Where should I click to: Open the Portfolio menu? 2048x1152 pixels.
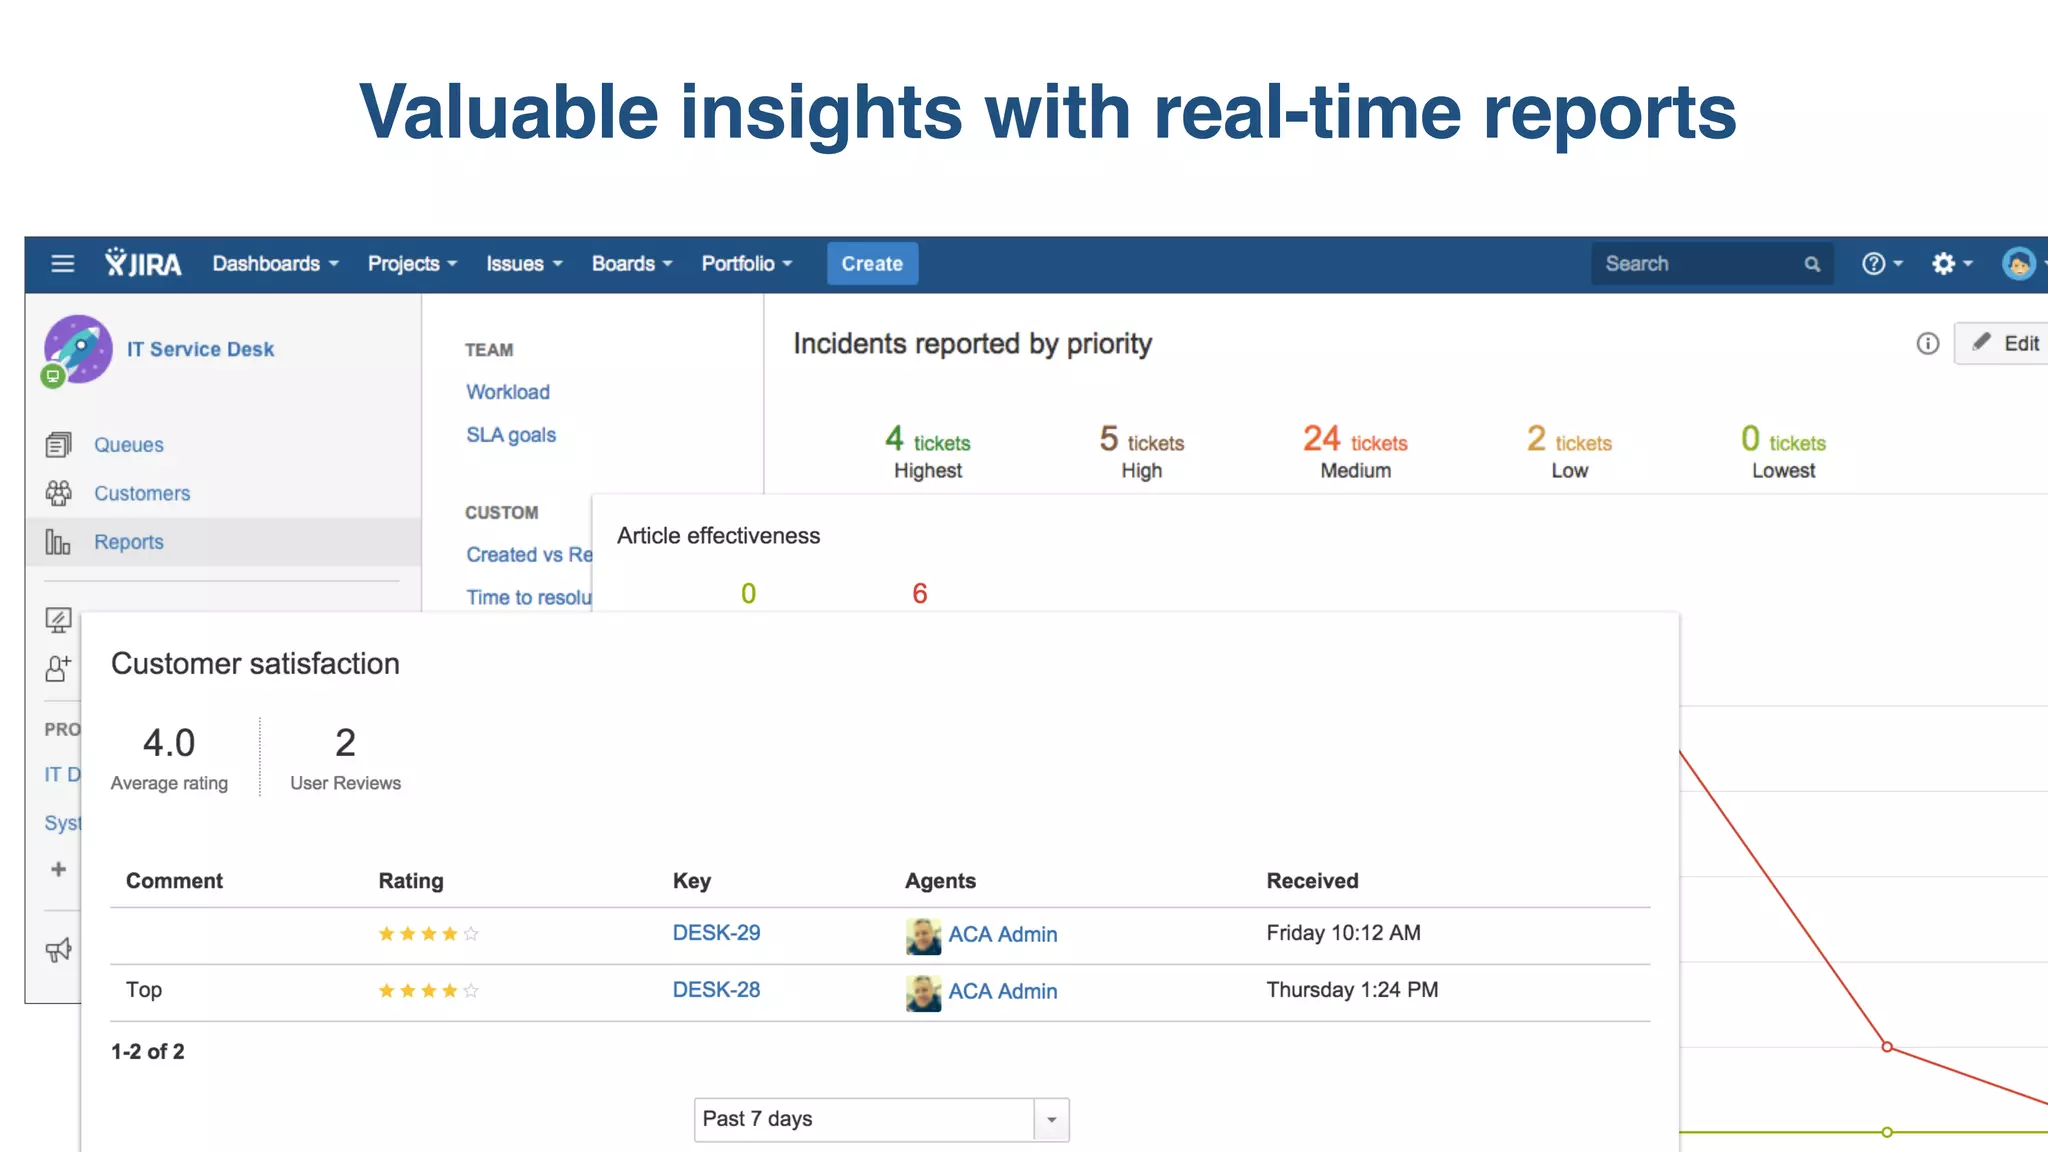tap(746, 264)
